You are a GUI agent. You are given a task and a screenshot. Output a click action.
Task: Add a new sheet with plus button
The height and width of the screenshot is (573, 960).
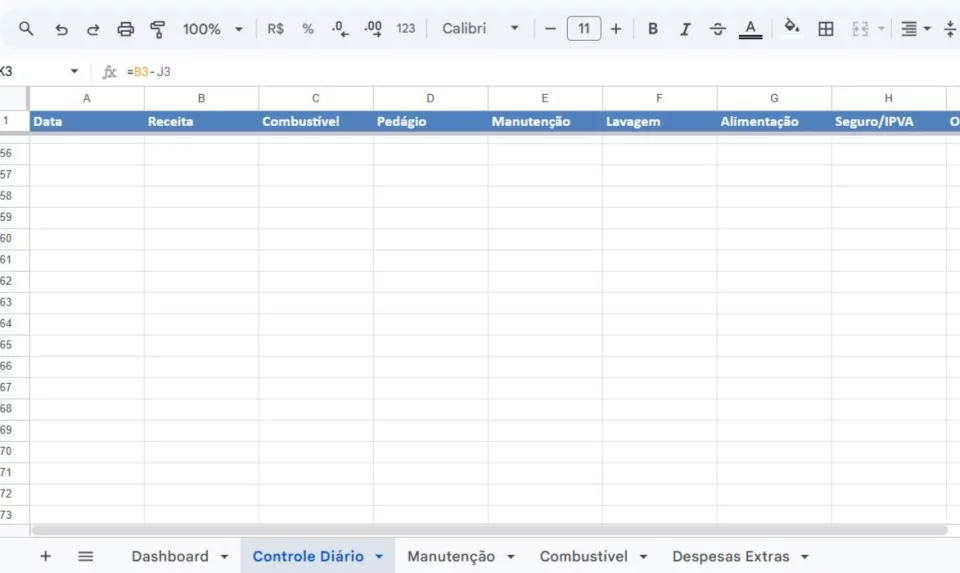45,556
